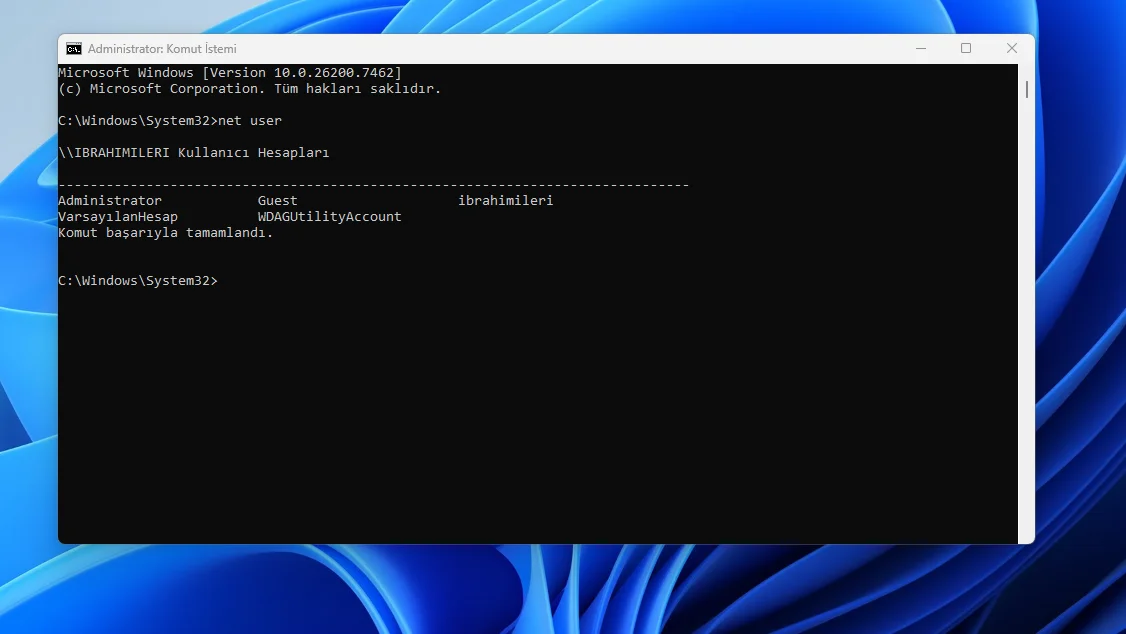Maximize the Komut İstemi window
The image size is (1126, 634).
[966, 48]
